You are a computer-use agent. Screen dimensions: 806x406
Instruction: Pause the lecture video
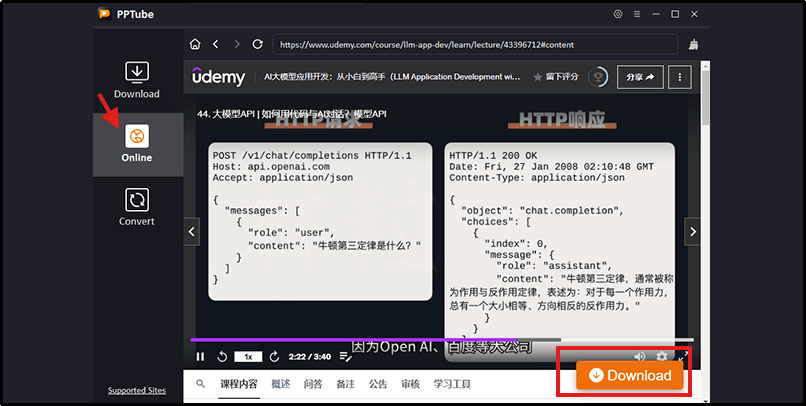coord(200,356)
